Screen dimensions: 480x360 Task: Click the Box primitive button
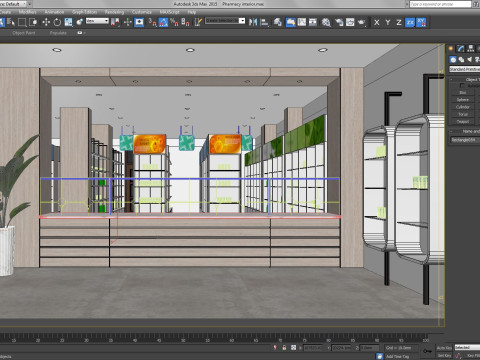coord(463,92)
